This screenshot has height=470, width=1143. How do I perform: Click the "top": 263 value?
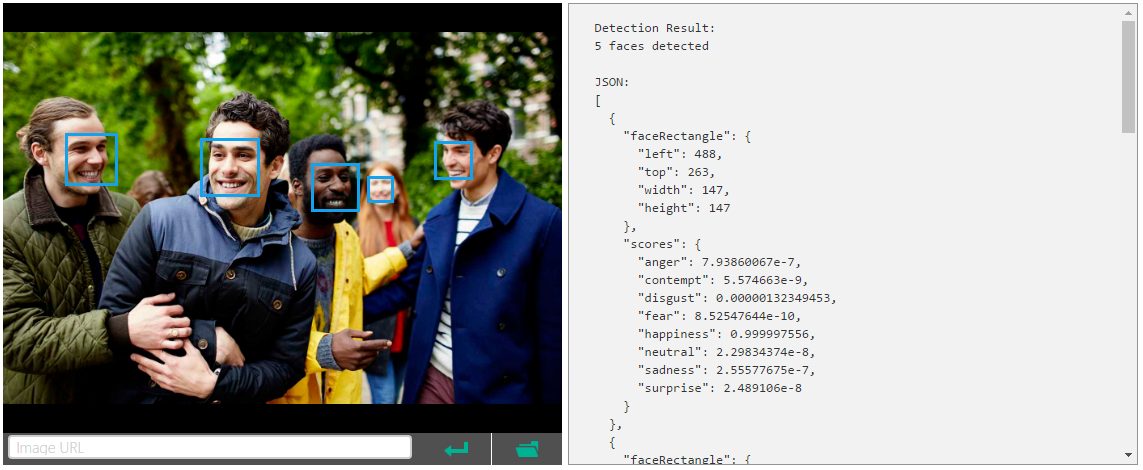click(x=676, y=172)
